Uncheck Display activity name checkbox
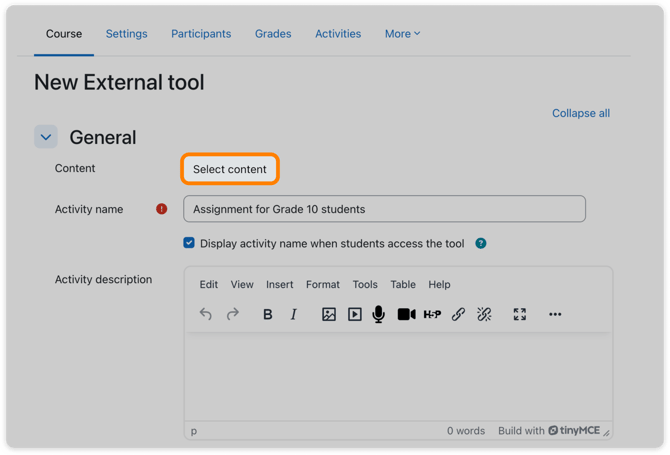Image resolution: width=670 pixels, height=455 pixels. [189, 243]
